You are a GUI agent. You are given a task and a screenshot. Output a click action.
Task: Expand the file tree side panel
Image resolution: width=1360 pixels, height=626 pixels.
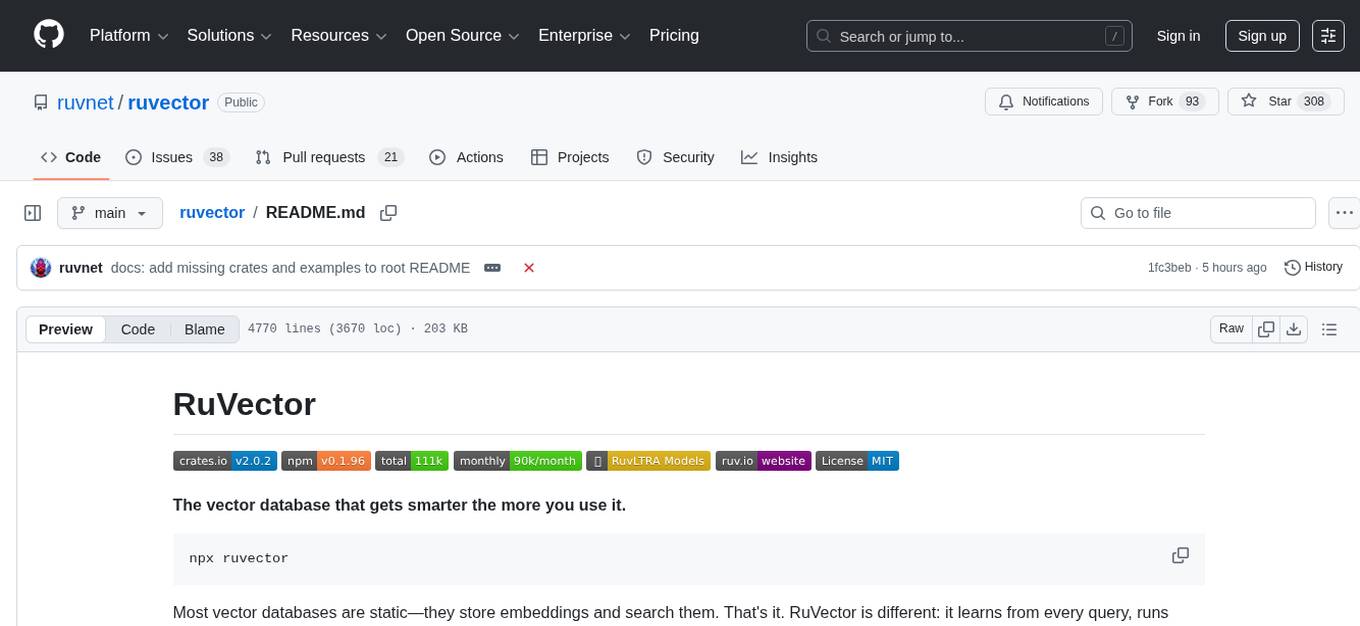pos(32,212)
